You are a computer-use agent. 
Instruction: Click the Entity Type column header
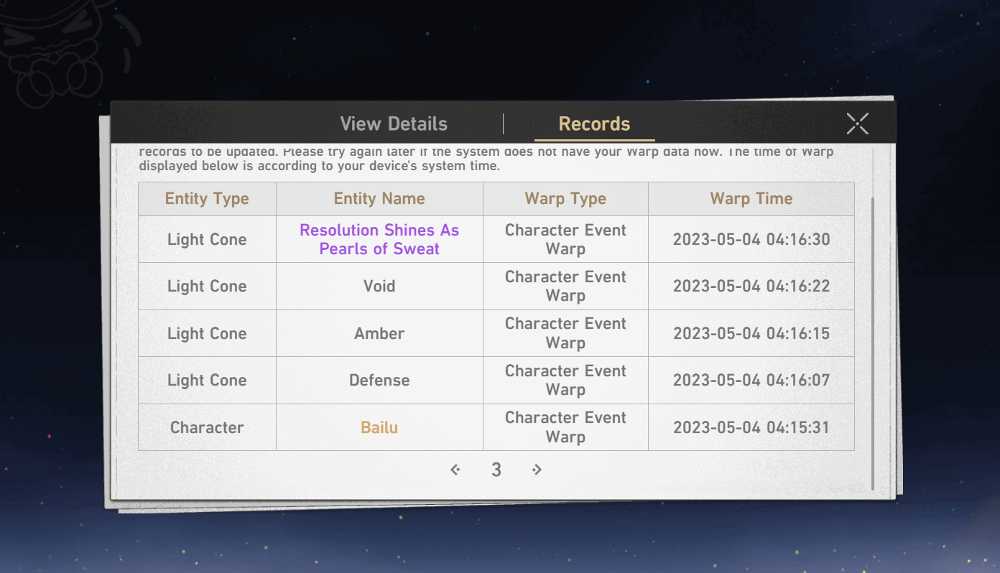point(207,198)
